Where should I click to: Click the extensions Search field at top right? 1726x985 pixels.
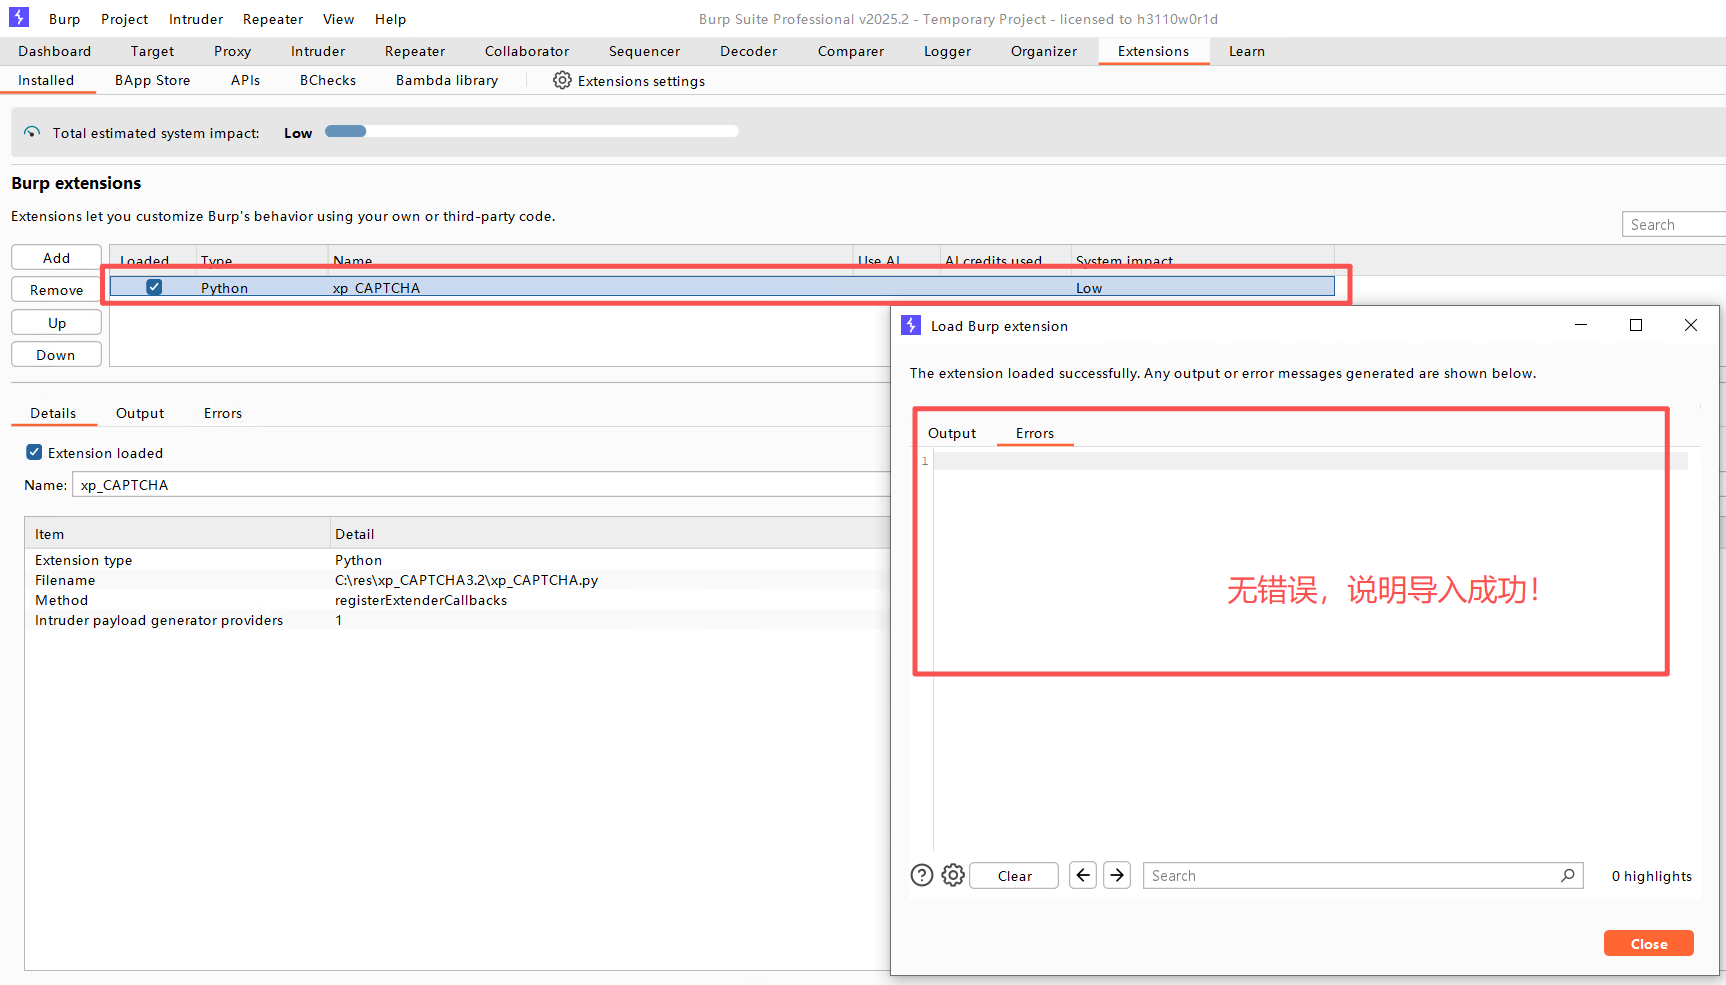pyautogui.click(x=1674, y=224)
